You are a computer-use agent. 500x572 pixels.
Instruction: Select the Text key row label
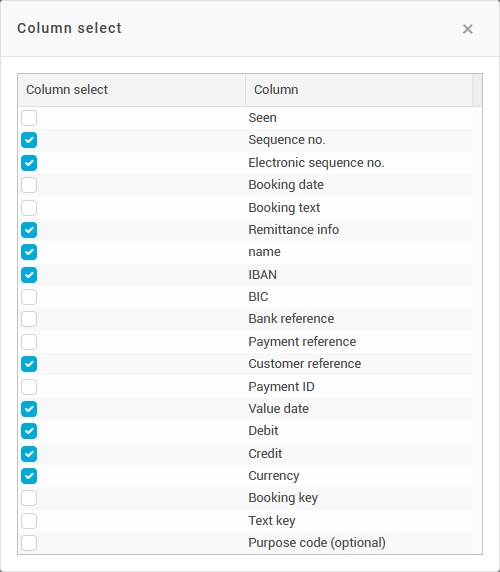tap(272, 521)
